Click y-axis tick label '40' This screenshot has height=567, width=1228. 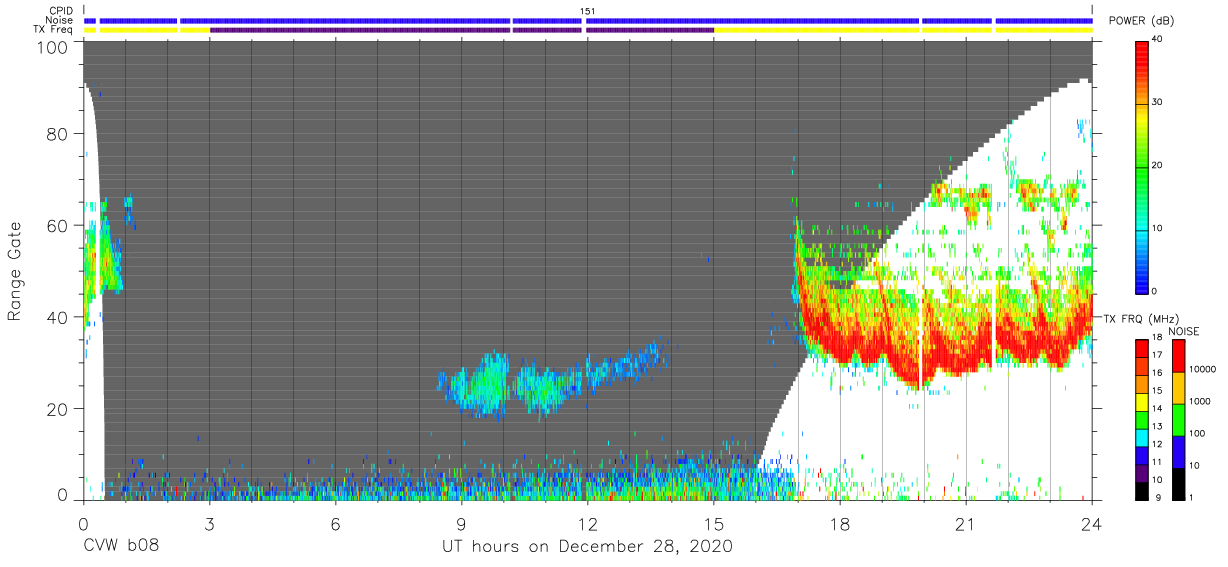pos(56,317)
